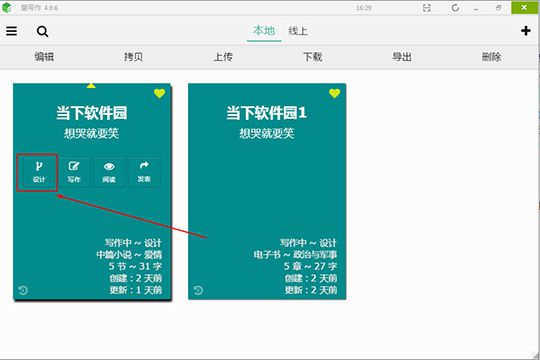Open 阅读 eye icon on the 当下软件园 card

109,172
